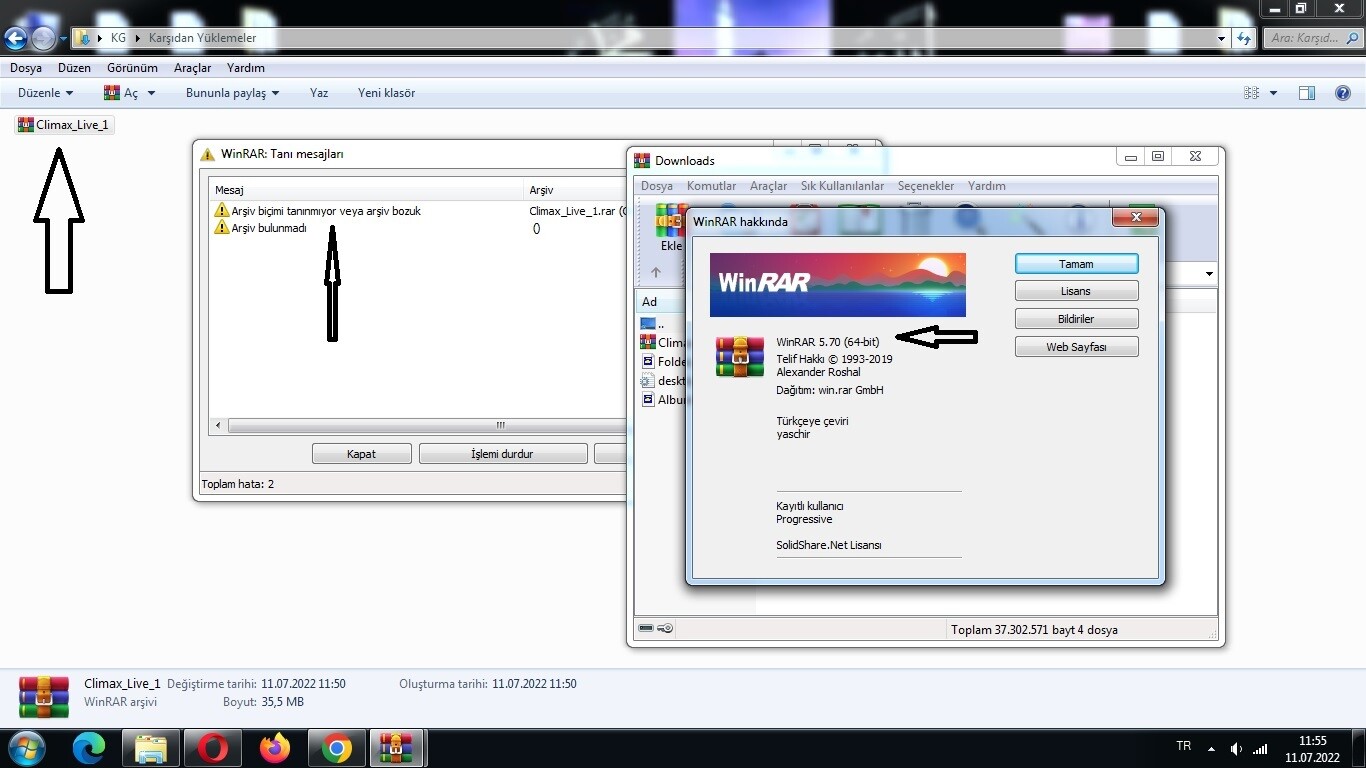Open Explorer's Yardım menu
This screenshot has height=773, width=1366.
click(x=245, y=68)
